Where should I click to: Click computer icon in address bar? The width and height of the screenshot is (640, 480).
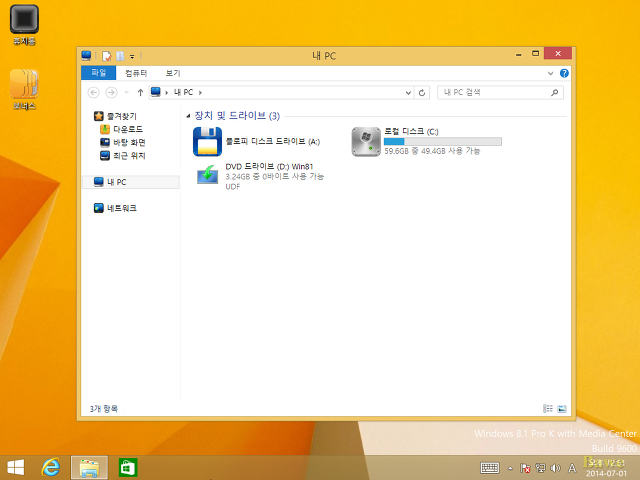tap(156, 92)
